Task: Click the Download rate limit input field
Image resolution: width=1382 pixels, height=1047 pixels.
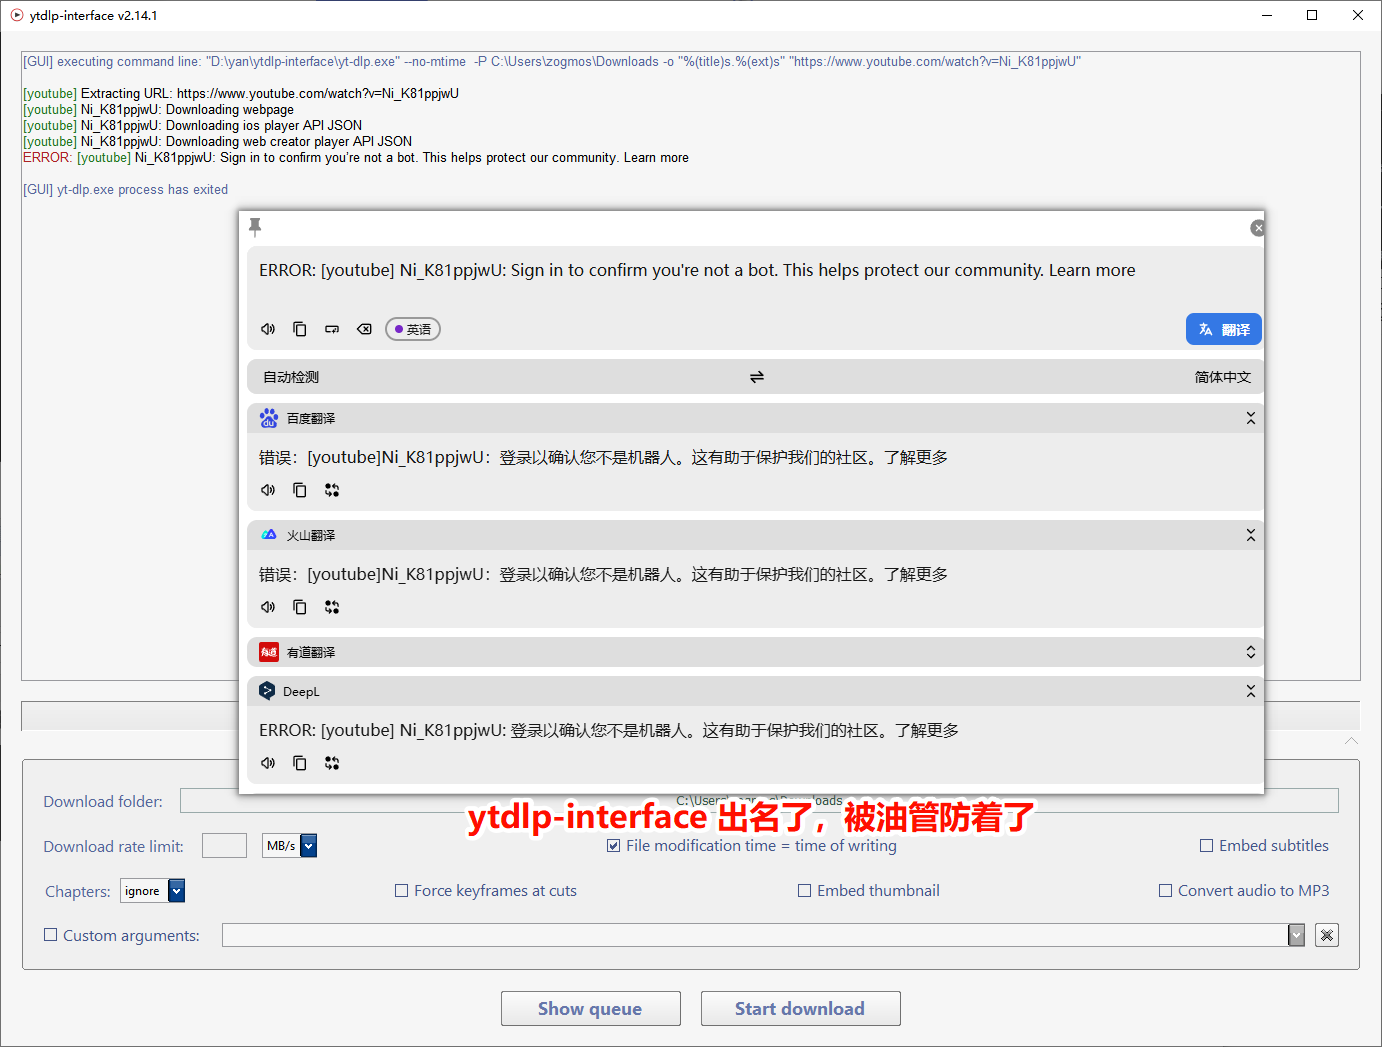Action: (224, 845)
